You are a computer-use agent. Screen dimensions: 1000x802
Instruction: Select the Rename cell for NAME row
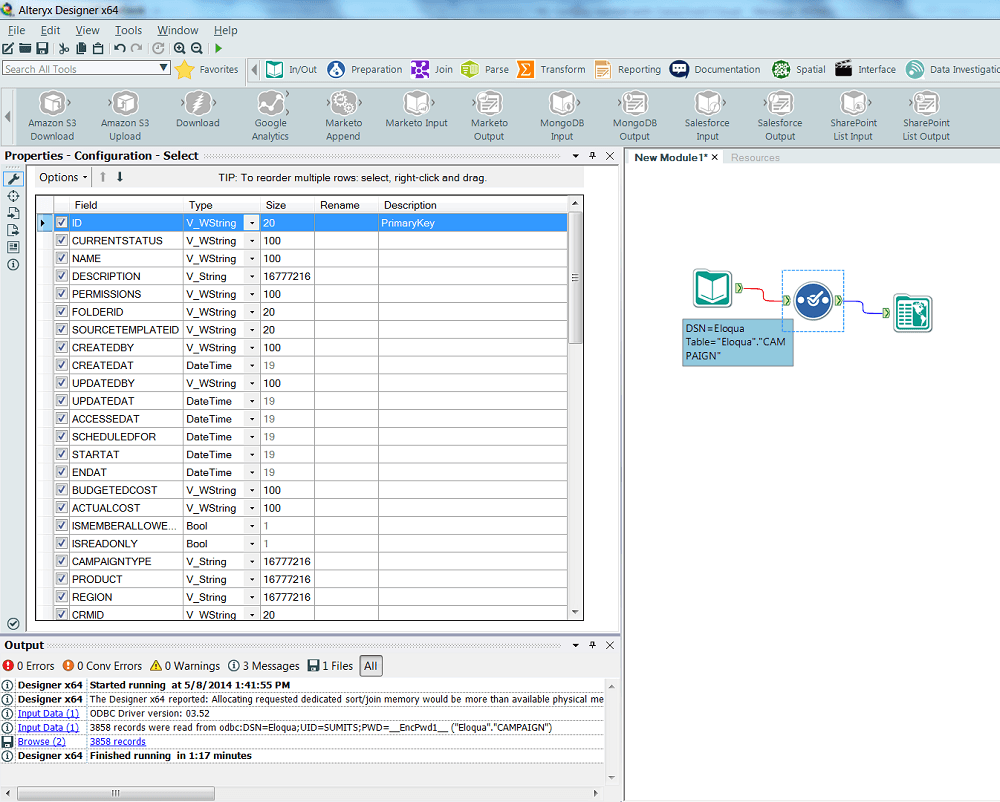346,258
